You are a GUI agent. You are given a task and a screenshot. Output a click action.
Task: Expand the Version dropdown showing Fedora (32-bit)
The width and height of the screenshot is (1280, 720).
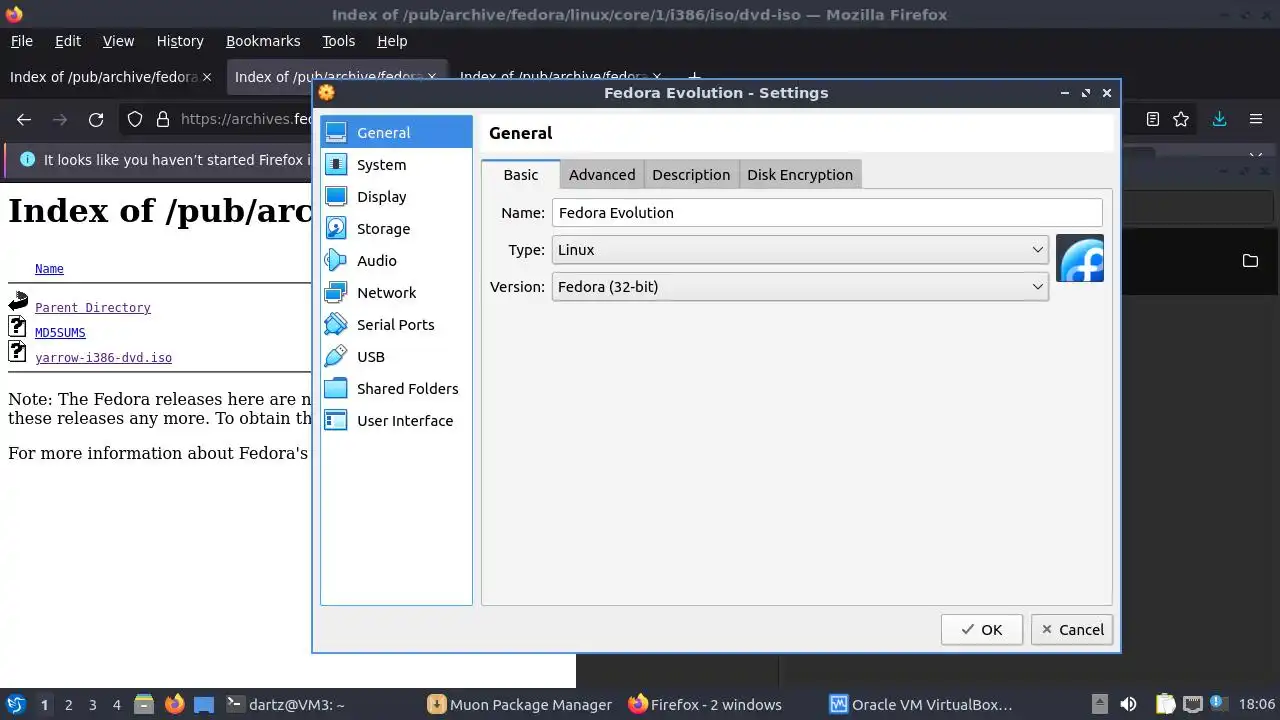pos(800,287)
